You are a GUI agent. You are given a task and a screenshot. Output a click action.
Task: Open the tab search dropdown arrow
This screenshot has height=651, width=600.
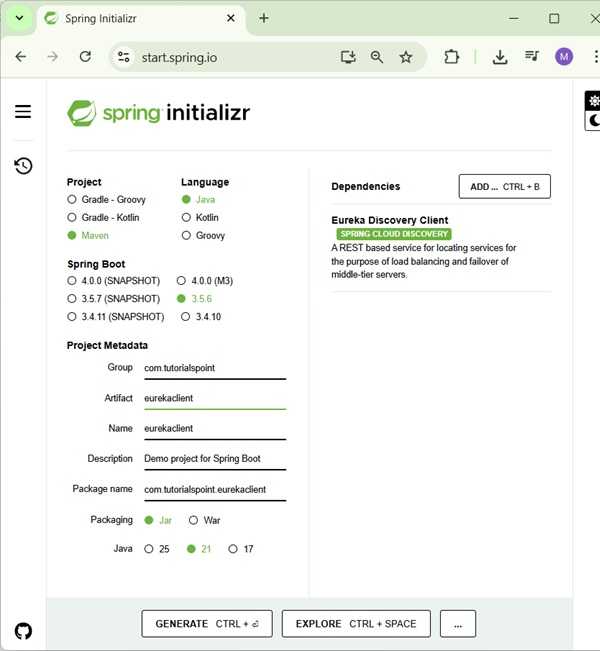point(19,18)
